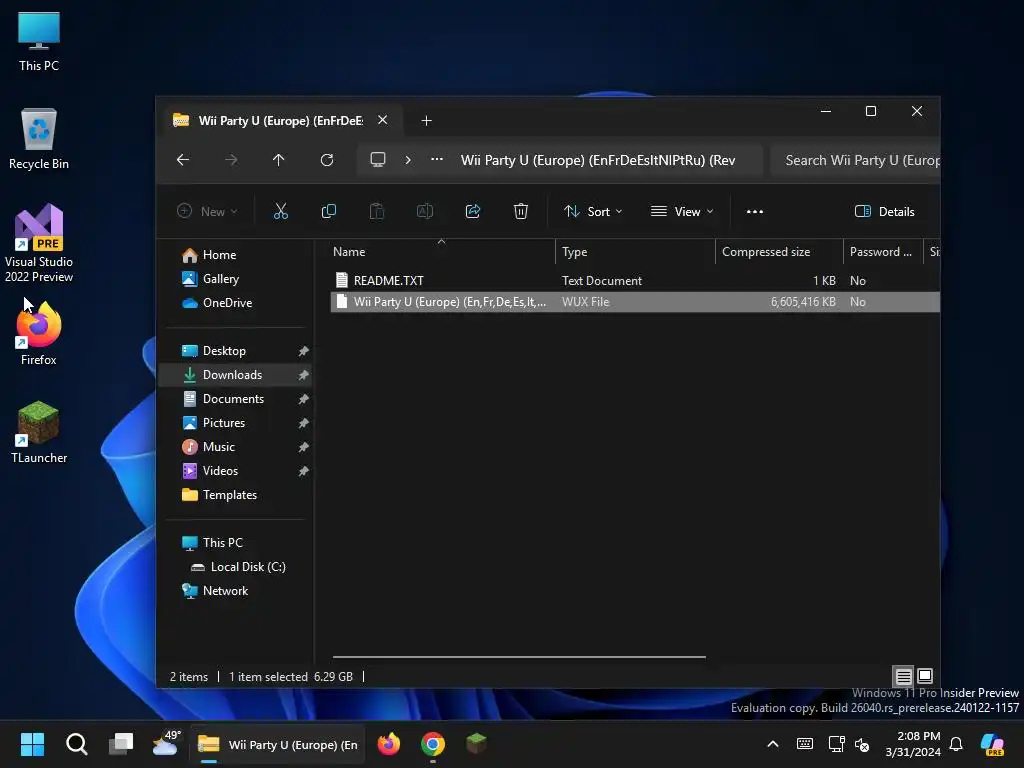Open taskbar Search
1024x768 pixels.
click(76, 744)
